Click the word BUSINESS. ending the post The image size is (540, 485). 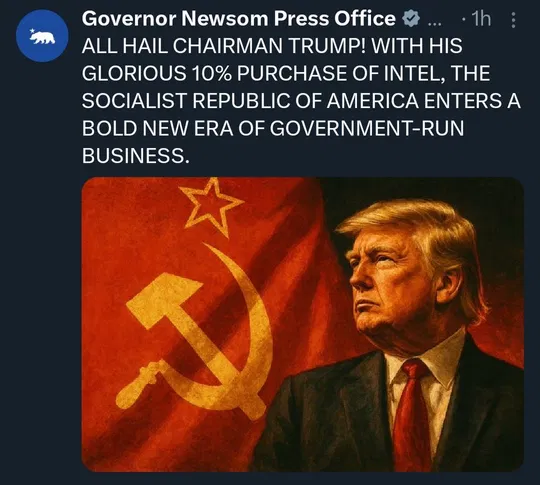pyautogui.click(x=136, y=156)
